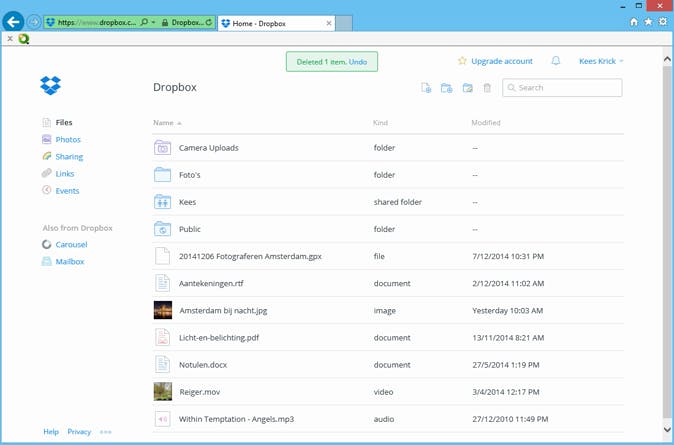The height and width of the screenshot is (445, 674).
Task: Click the Notulen.docx document icon
Action: point(162,365)
